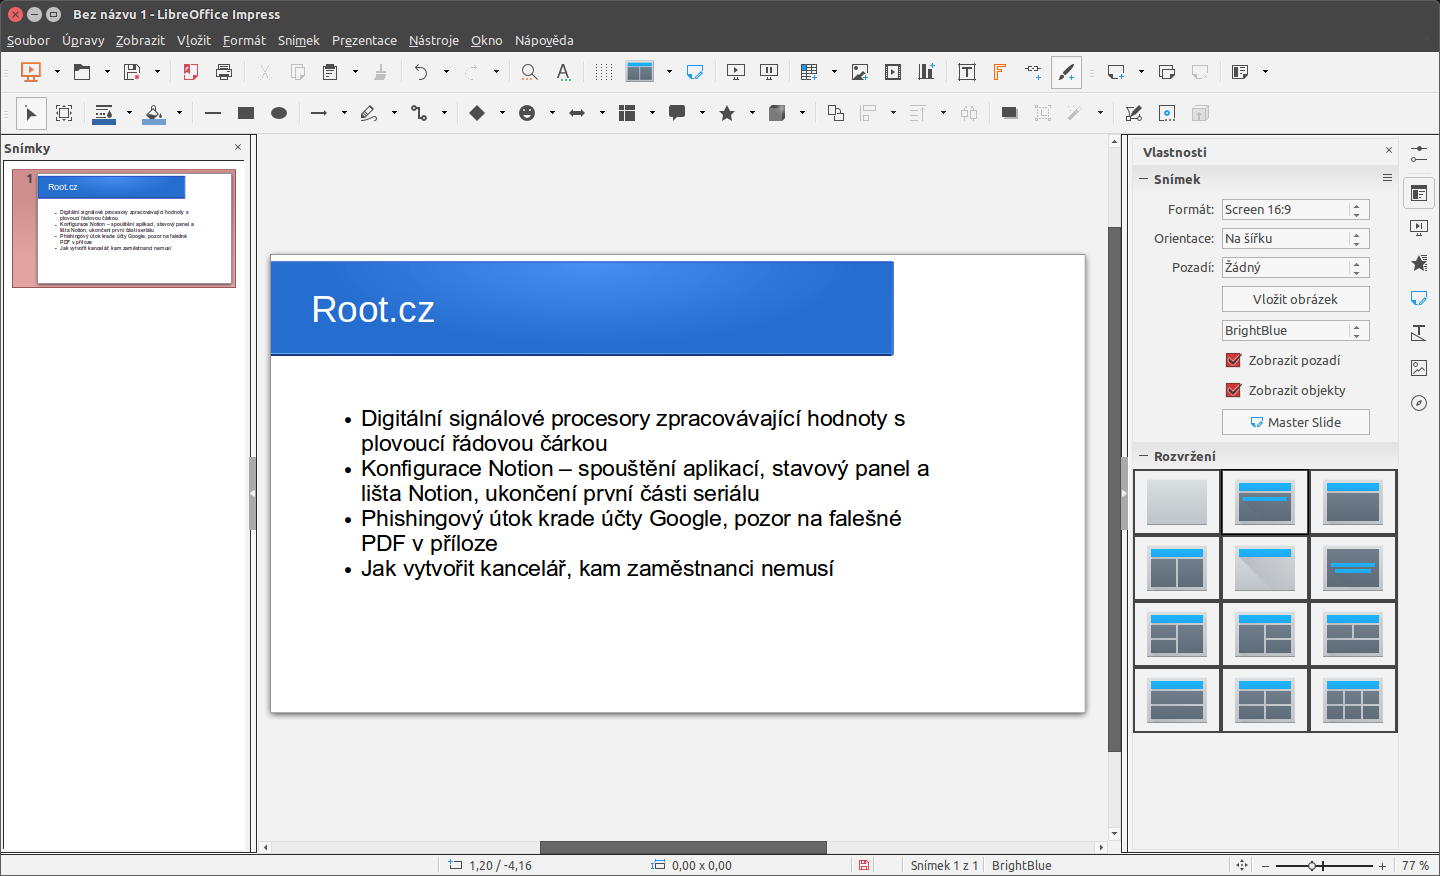Open the Formát dropdown showing Screen 16:9
Image resolution: width=1440 pixels, height=876 pixels.
pos(1295,209)
